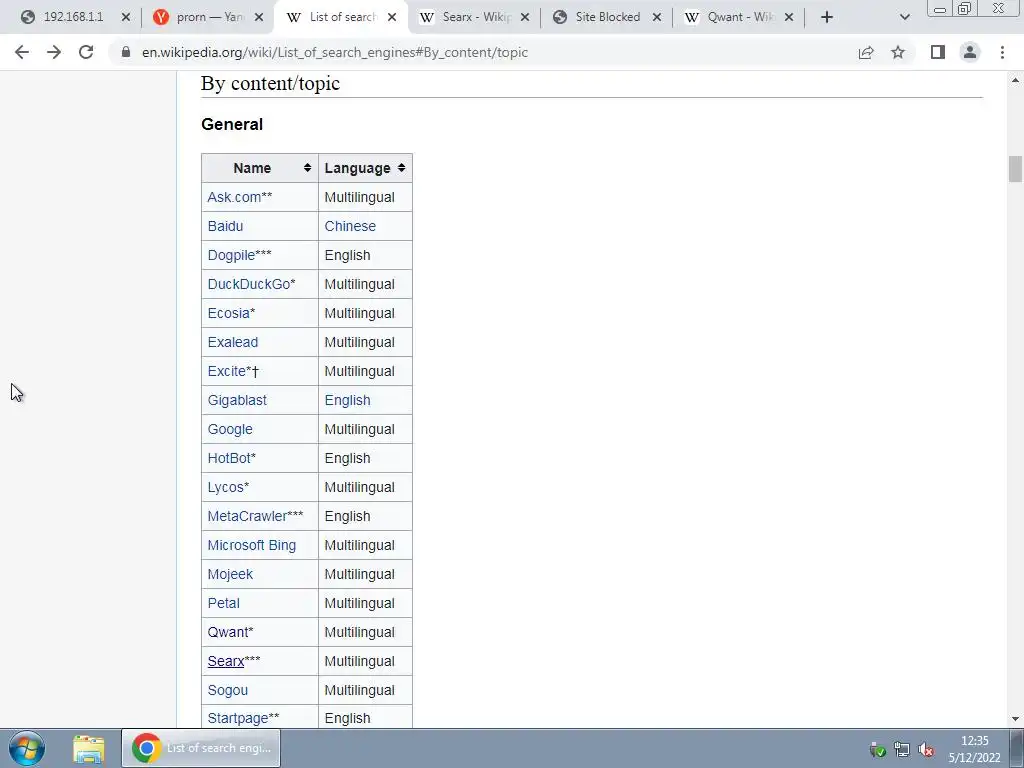
Task: Follow the English link in Gigablast row
Action: pyautogui.click(x=347, y=400)
